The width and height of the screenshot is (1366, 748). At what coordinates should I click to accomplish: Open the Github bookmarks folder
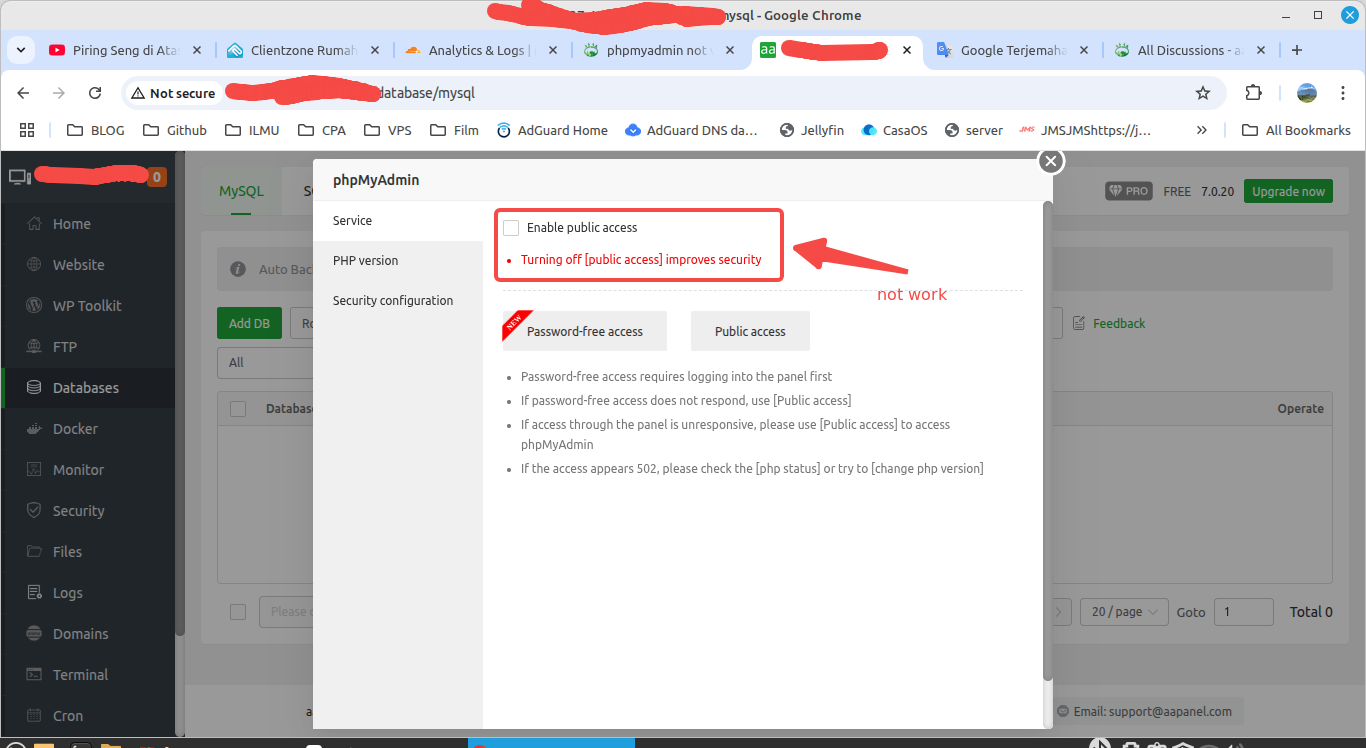pos(175,130)
